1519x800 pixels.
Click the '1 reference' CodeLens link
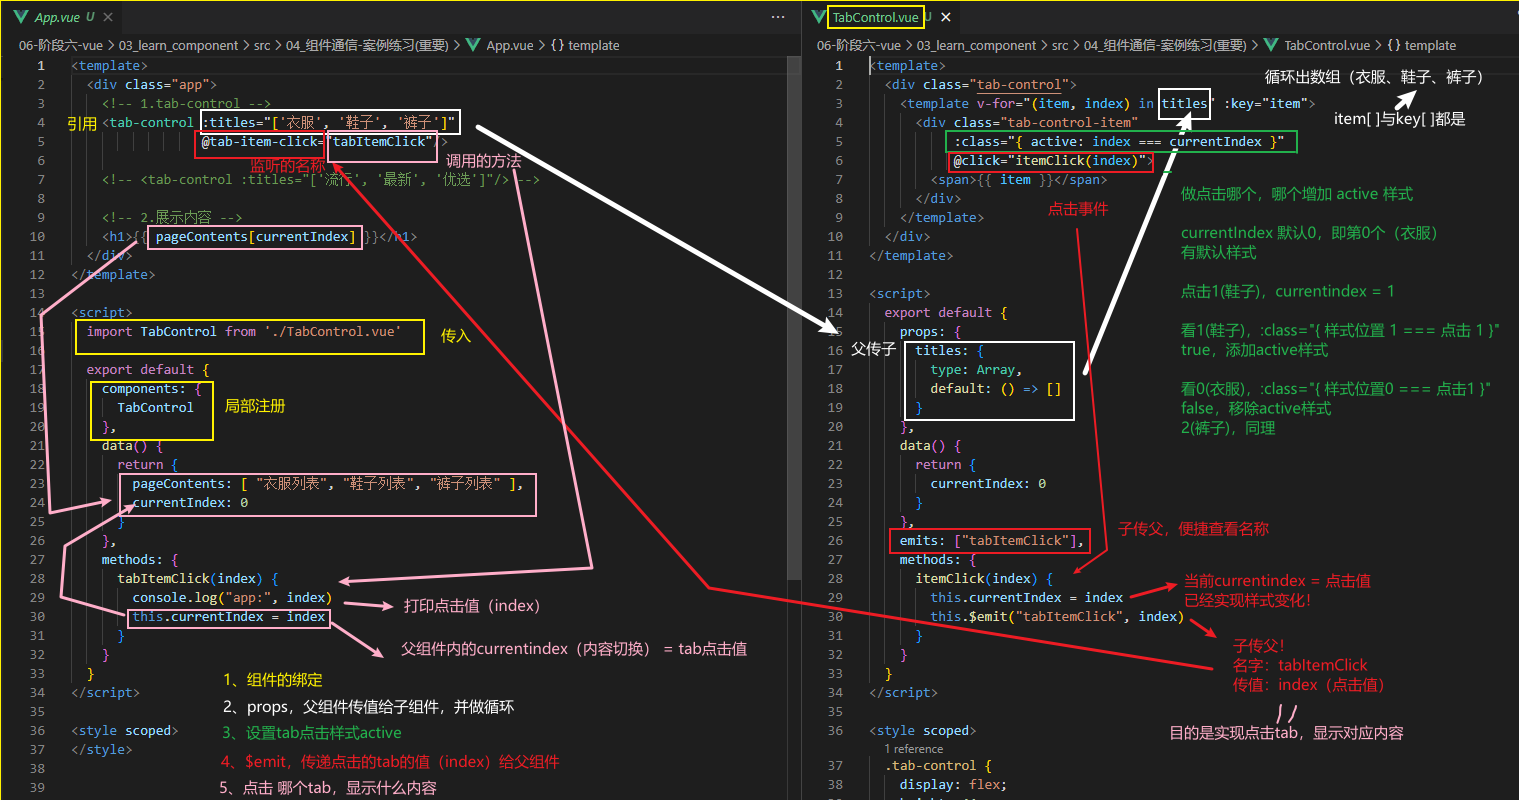click(x=913, y=749)
